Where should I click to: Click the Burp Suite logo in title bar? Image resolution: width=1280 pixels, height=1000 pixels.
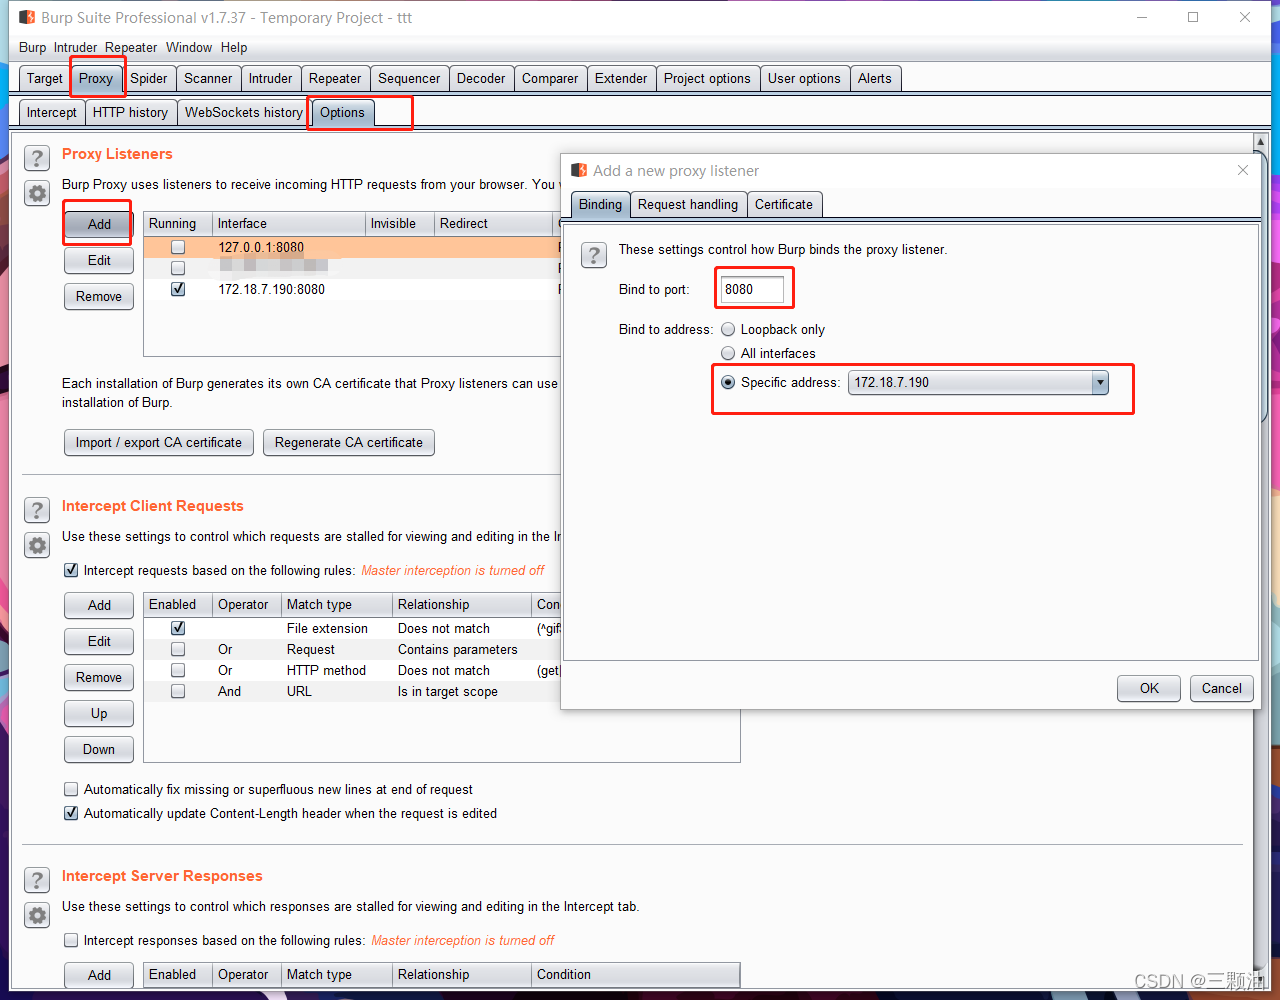[x=27, y=17]
